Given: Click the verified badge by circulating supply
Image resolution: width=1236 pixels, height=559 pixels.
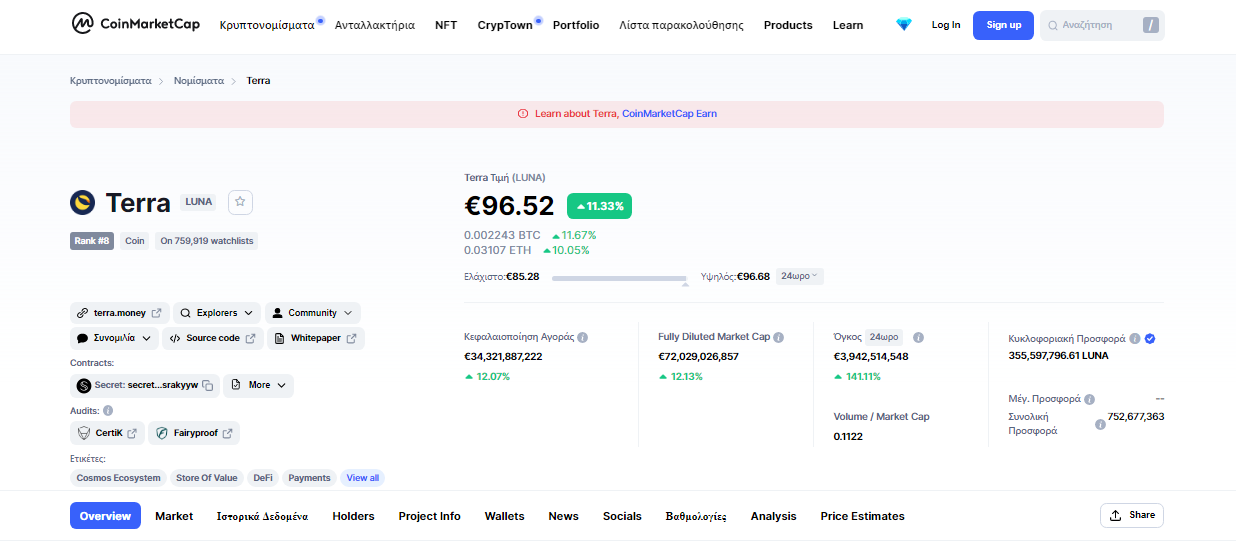Looking at the screenshot, I should (x=1150, y=339).
